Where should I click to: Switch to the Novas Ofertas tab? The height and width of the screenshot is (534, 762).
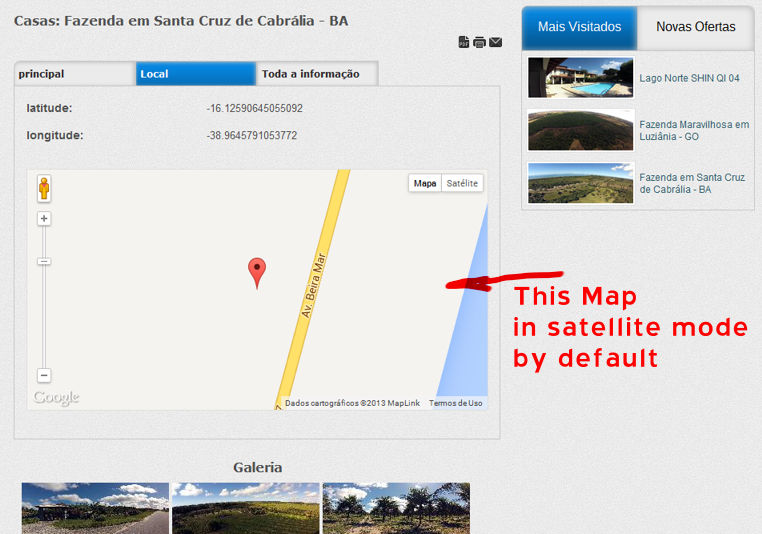pos(695,27)
